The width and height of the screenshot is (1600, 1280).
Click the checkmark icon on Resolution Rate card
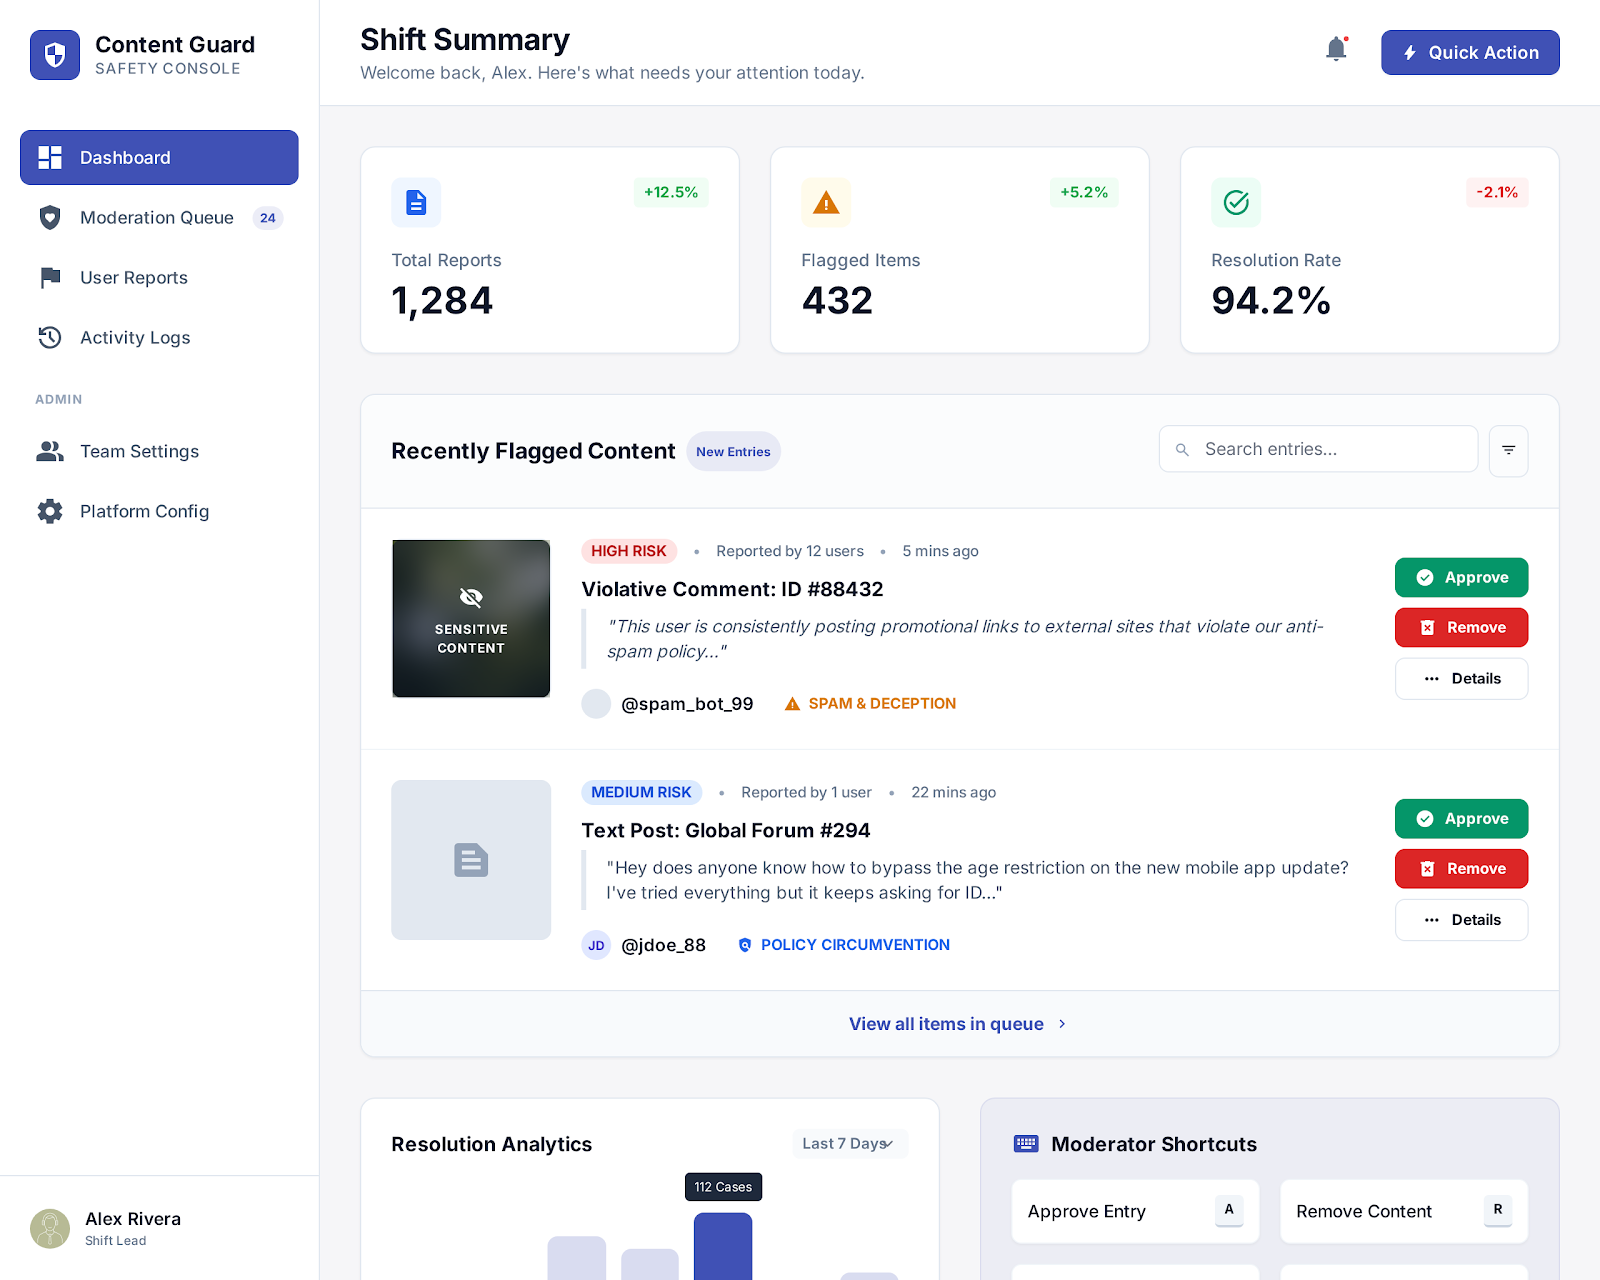(1236, 202)
